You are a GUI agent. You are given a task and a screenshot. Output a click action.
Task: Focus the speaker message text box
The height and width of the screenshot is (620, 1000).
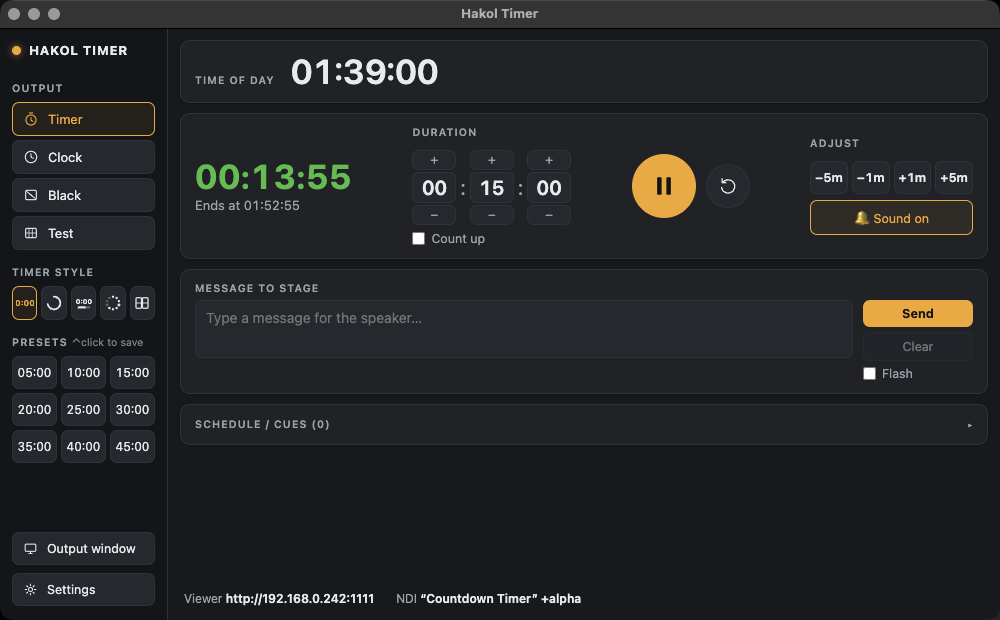click(x=524, y=329)
